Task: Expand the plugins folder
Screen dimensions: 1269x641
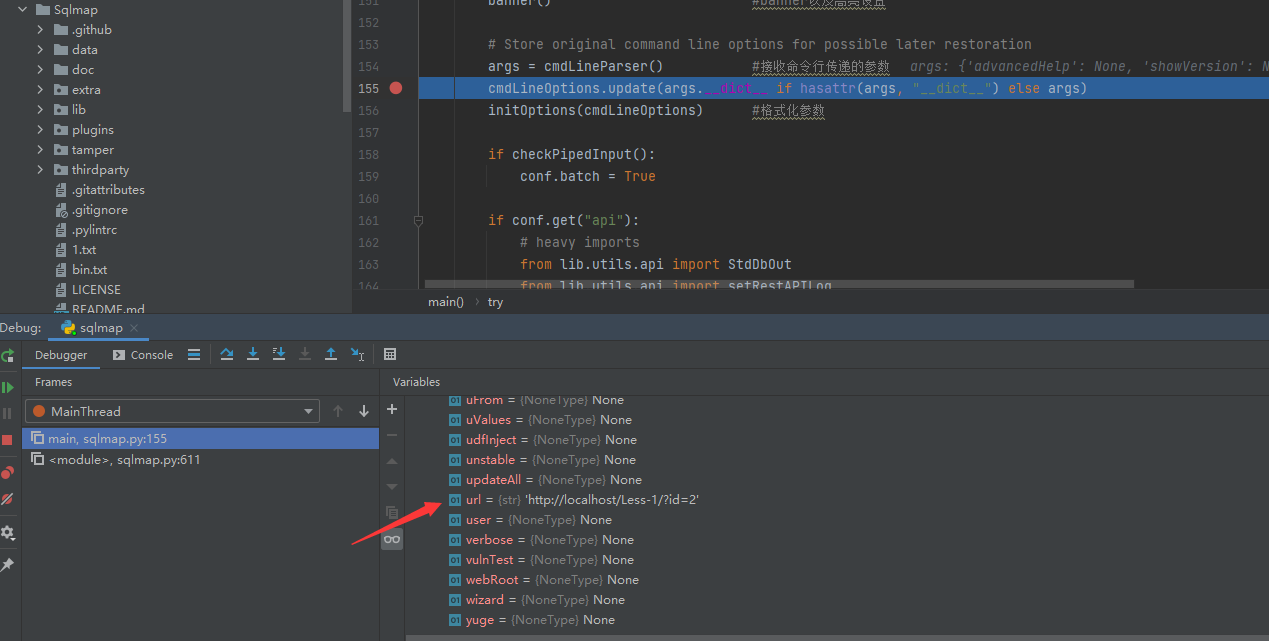Action: point(40,130)
